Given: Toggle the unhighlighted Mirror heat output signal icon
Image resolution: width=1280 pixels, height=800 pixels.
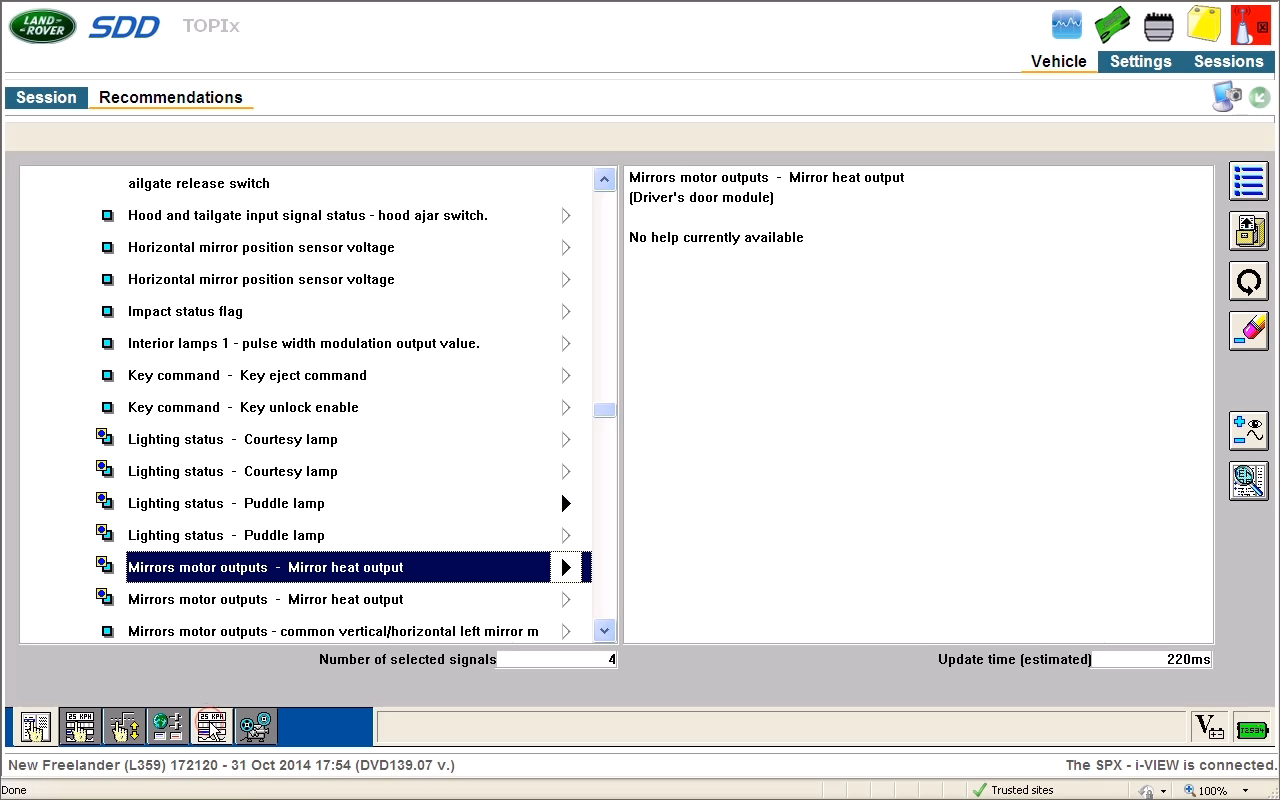Looking at the screenshot, I should [x=104, y=597].
